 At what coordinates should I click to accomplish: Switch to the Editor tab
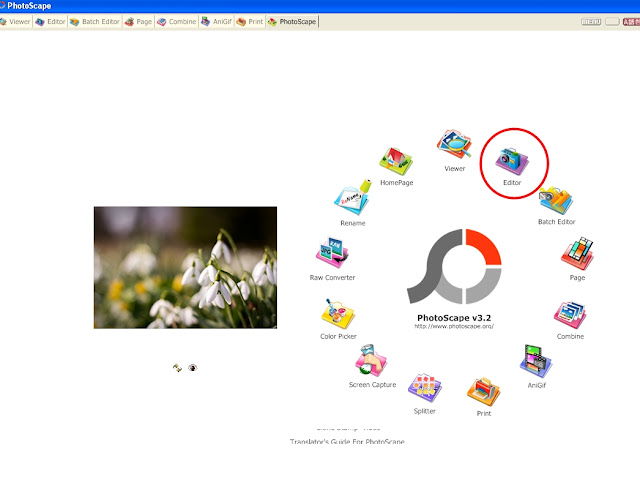pos(50,22)
